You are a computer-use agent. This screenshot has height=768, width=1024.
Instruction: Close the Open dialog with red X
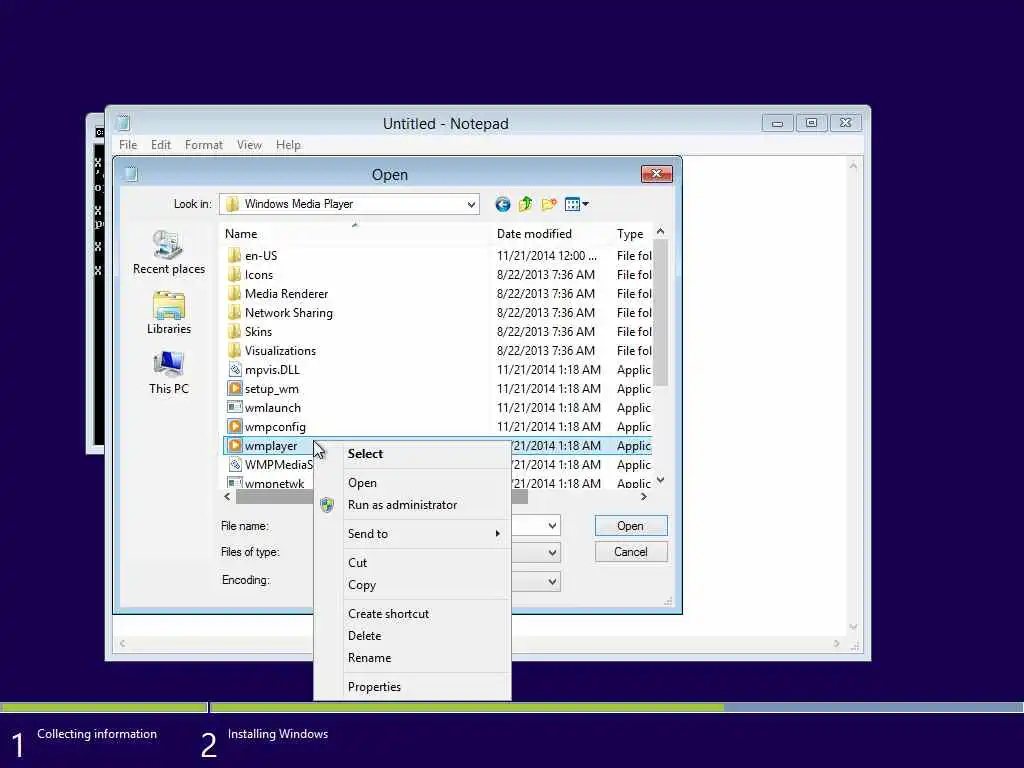[x=657, y=173]
